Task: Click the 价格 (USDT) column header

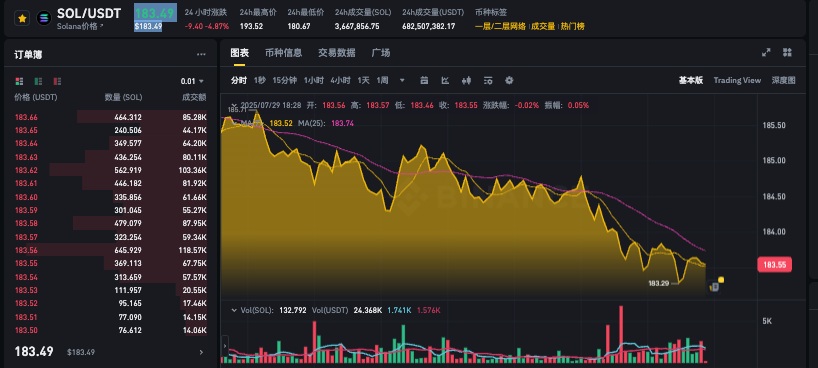Action: click(36, 98)
